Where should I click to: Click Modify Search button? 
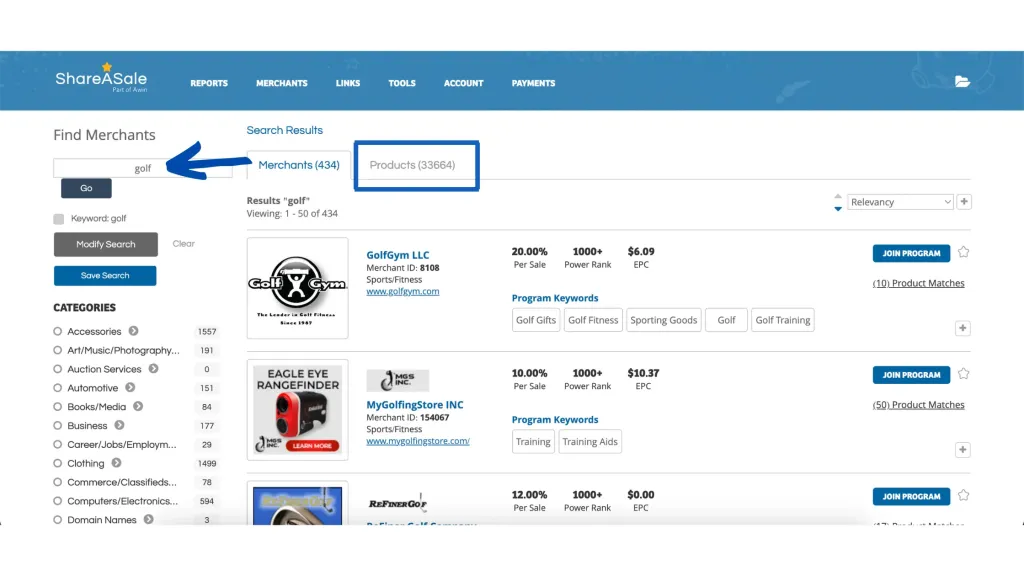click(106, 244)
